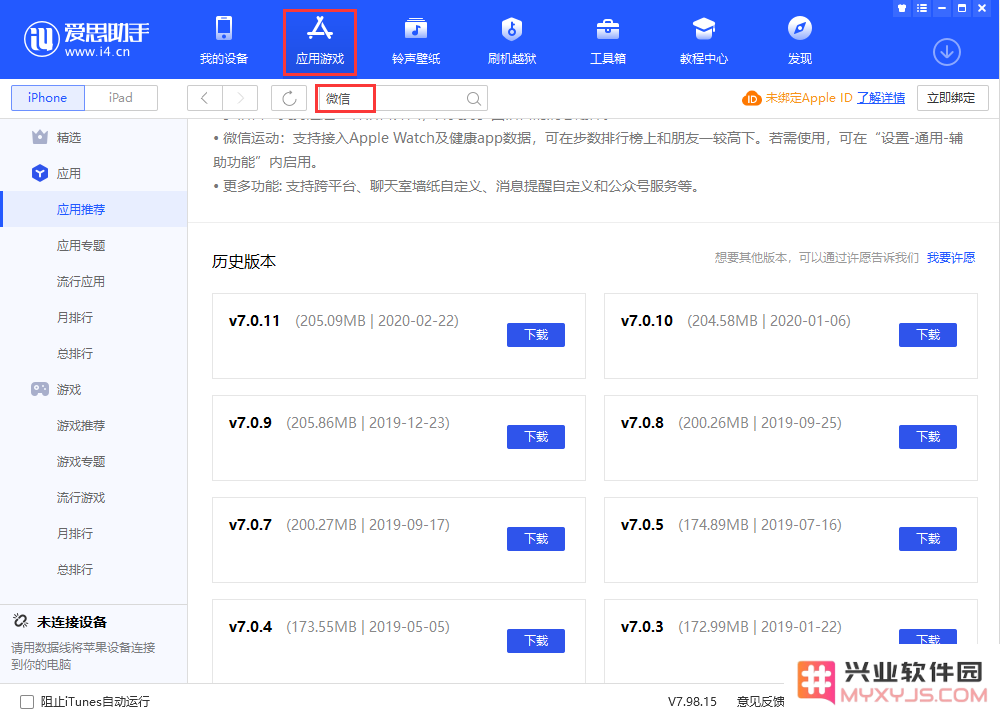
Task: Click the 应用 cube icon
Action: click(40, 173)
